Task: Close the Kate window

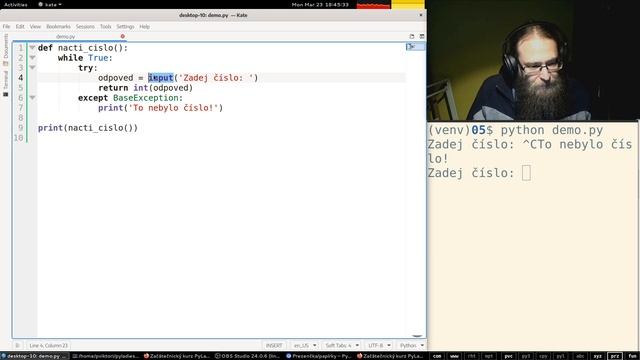Action: tap(421, 15)
